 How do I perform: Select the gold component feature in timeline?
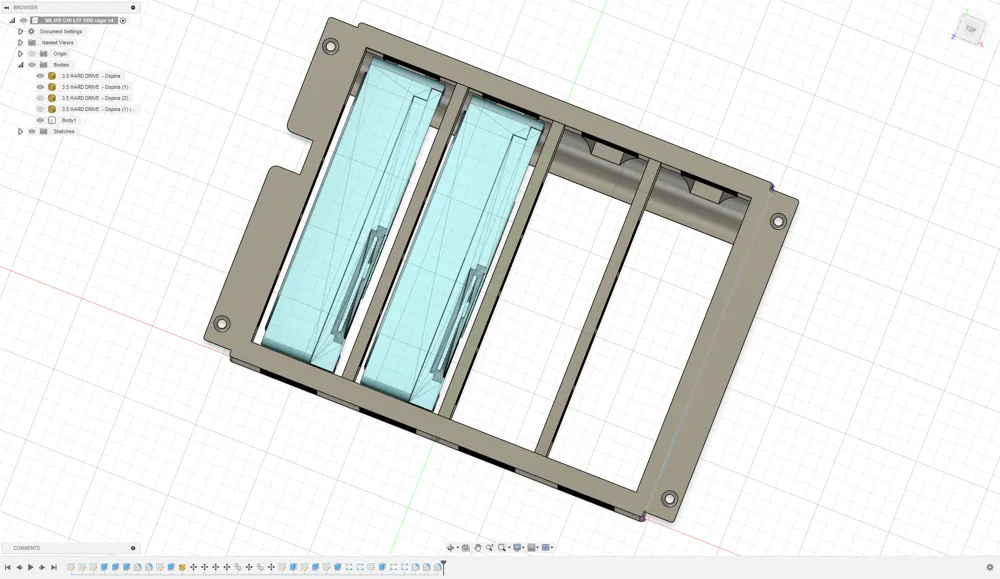[x=182, y=567]
